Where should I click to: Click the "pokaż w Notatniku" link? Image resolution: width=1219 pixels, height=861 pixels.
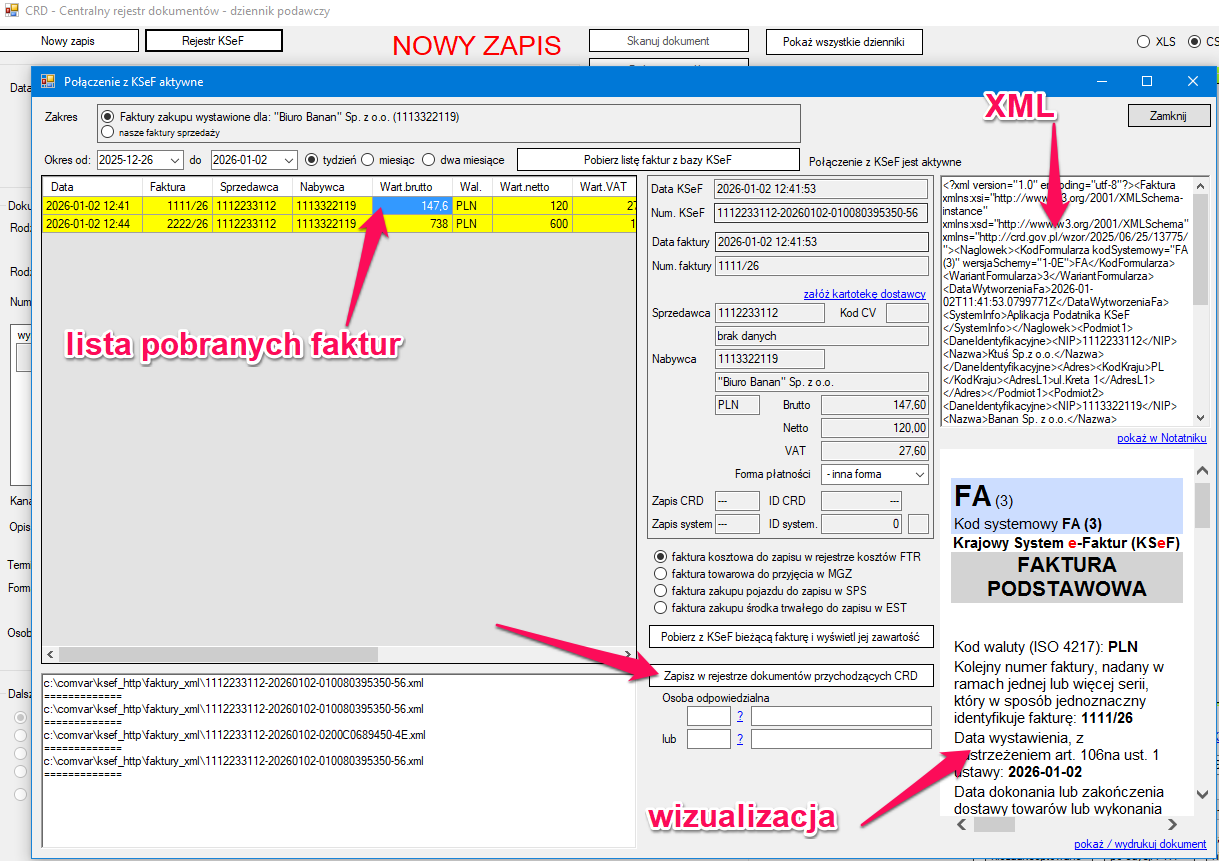(1161, 438)
